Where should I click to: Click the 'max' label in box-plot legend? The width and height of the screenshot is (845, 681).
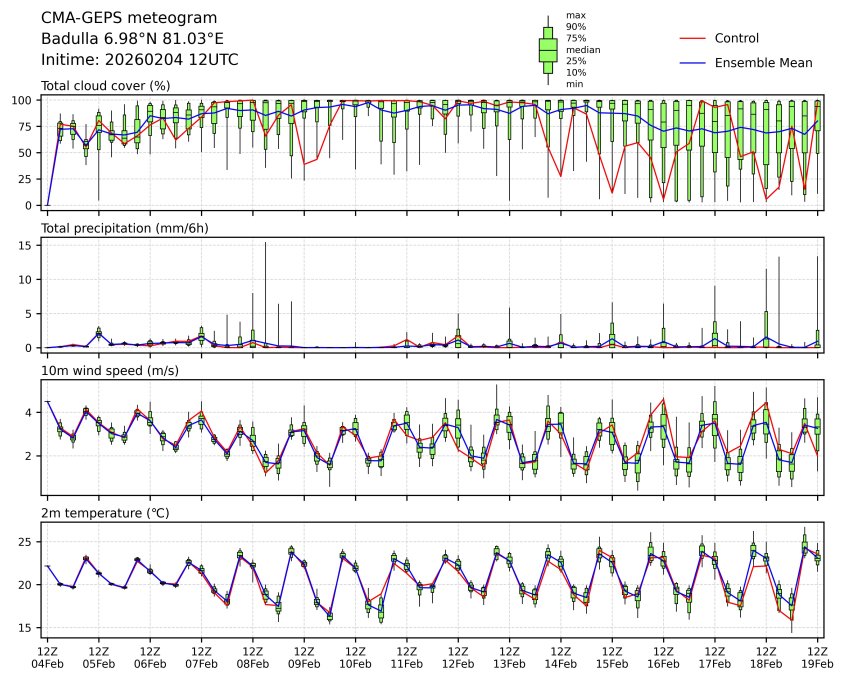[x=575, y=15]
